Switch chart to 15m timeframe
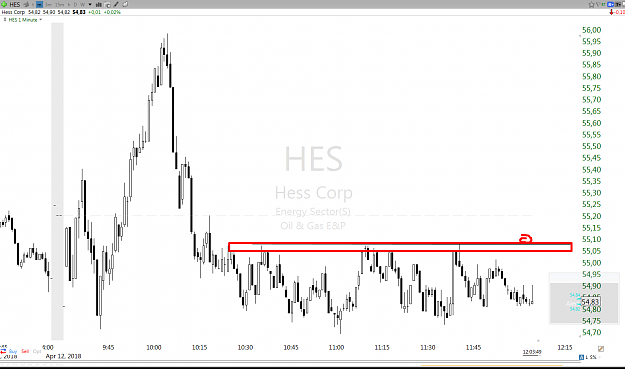The image size is (625, 369). pyautogui.click(x=59, y=5)
